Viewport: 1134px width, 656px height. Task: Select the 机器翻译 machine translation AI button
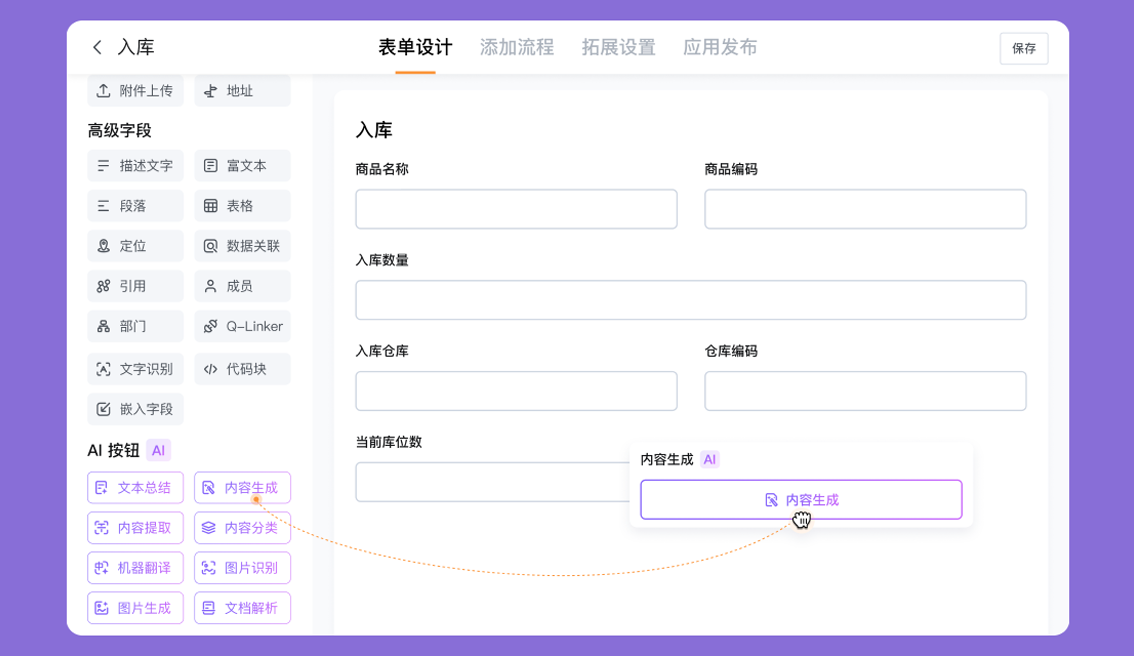coord(135,567)
